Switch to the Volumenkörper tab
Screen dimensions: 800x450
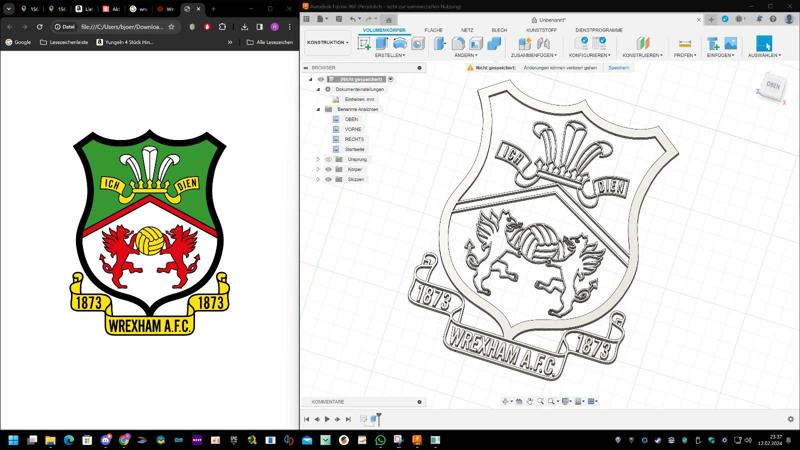click(x=384, y=30)
